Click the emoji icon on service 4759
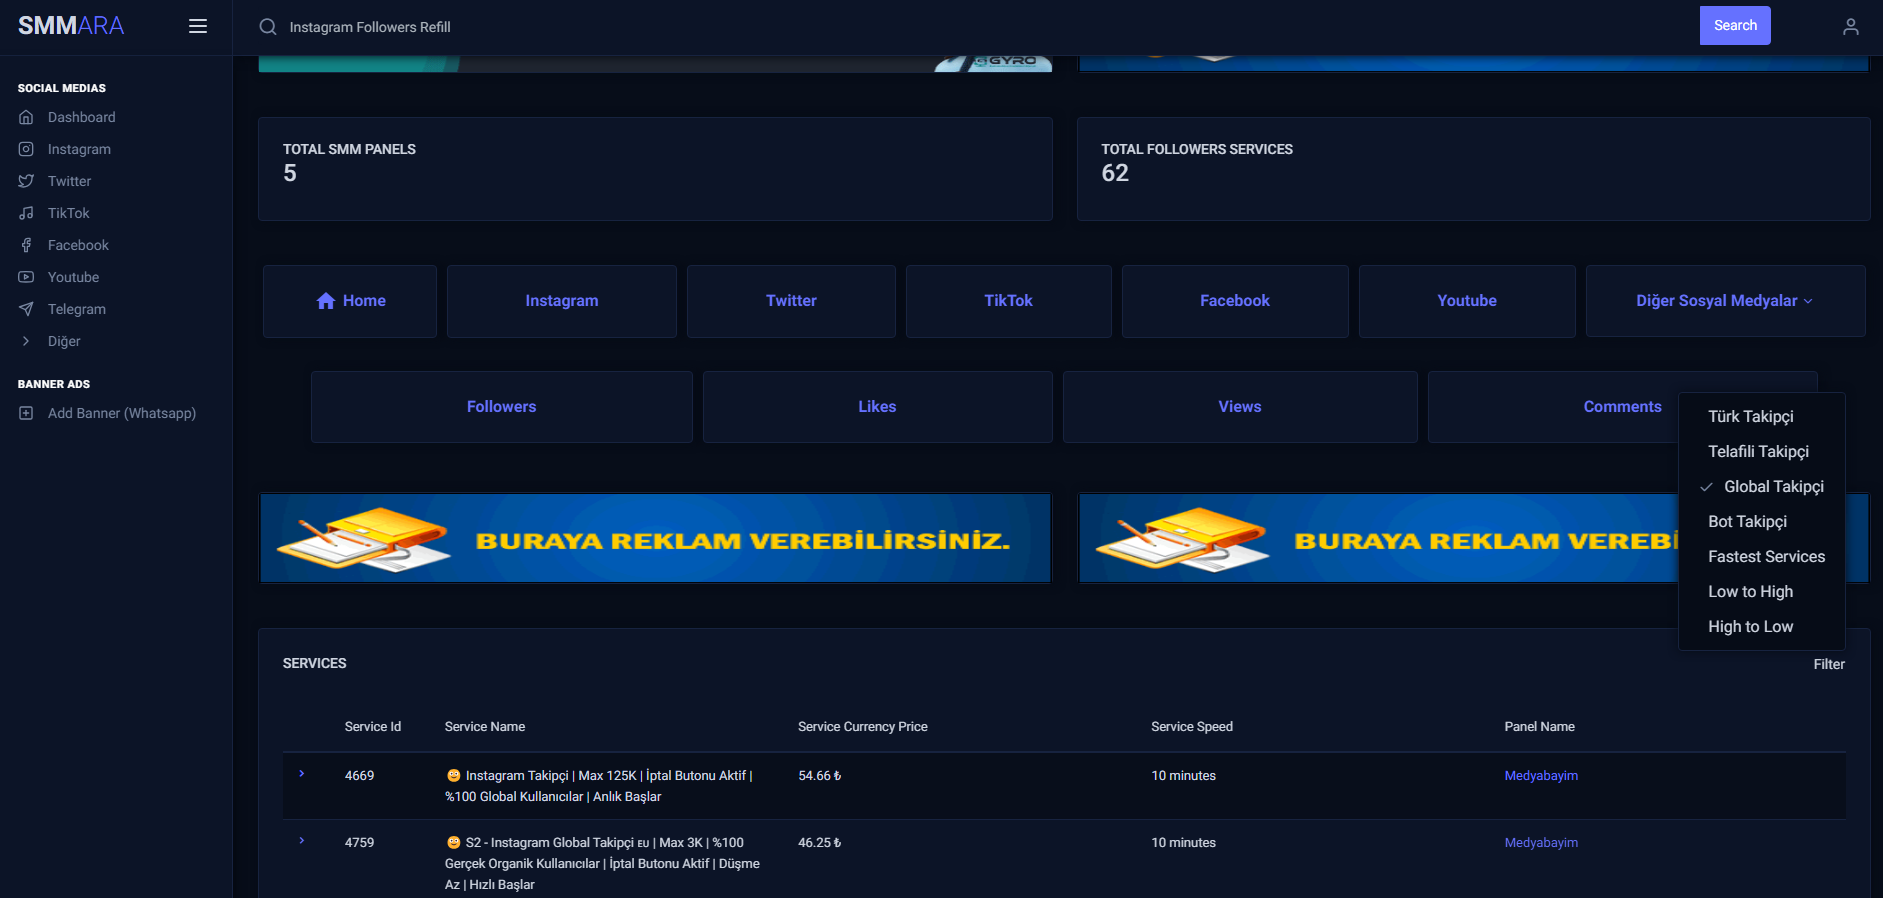Image resolution: width=1883 pixels, height=898 pixels. click(x=453, y=843)
